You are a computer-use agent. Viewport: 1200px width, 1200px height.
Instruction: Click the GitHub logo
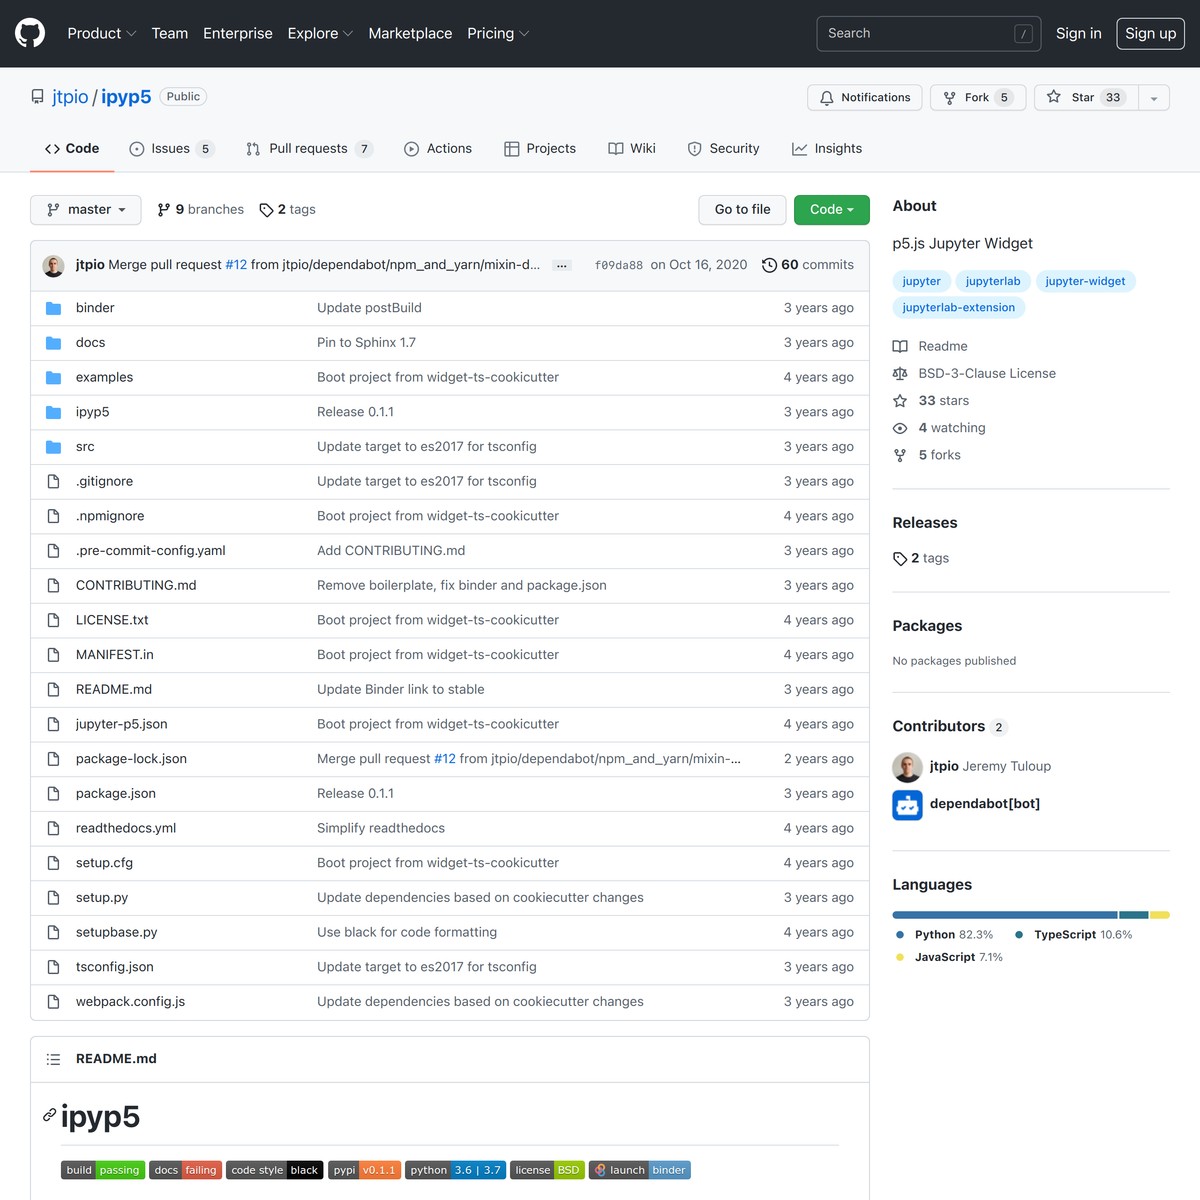coord(29,33)
